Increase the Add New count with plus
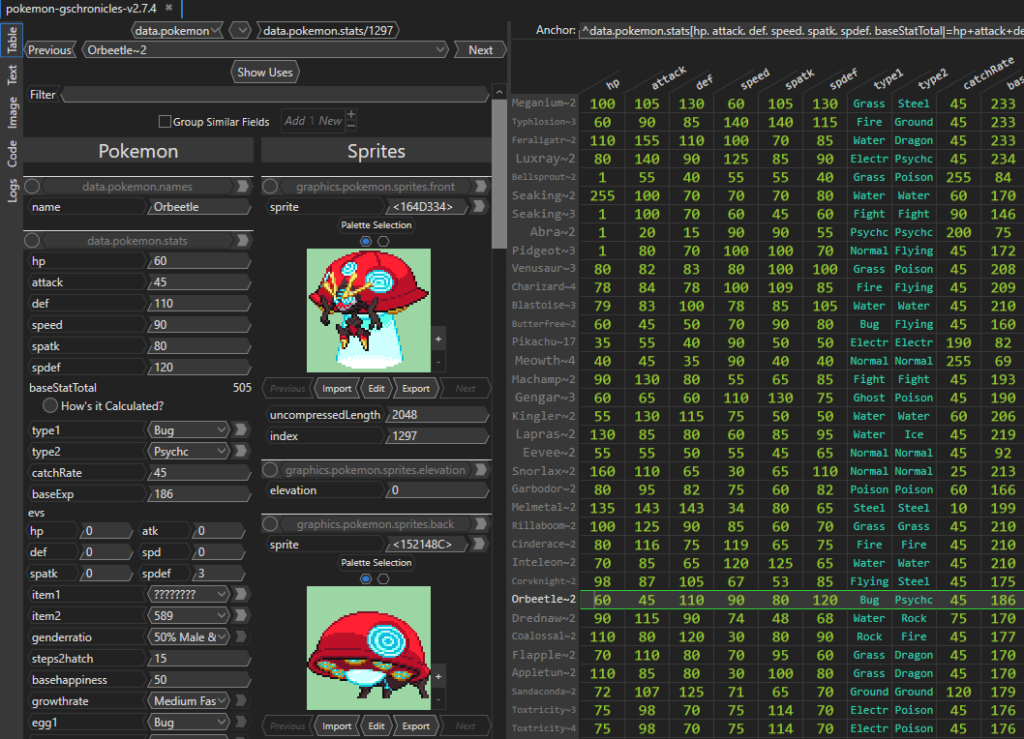 351,115
